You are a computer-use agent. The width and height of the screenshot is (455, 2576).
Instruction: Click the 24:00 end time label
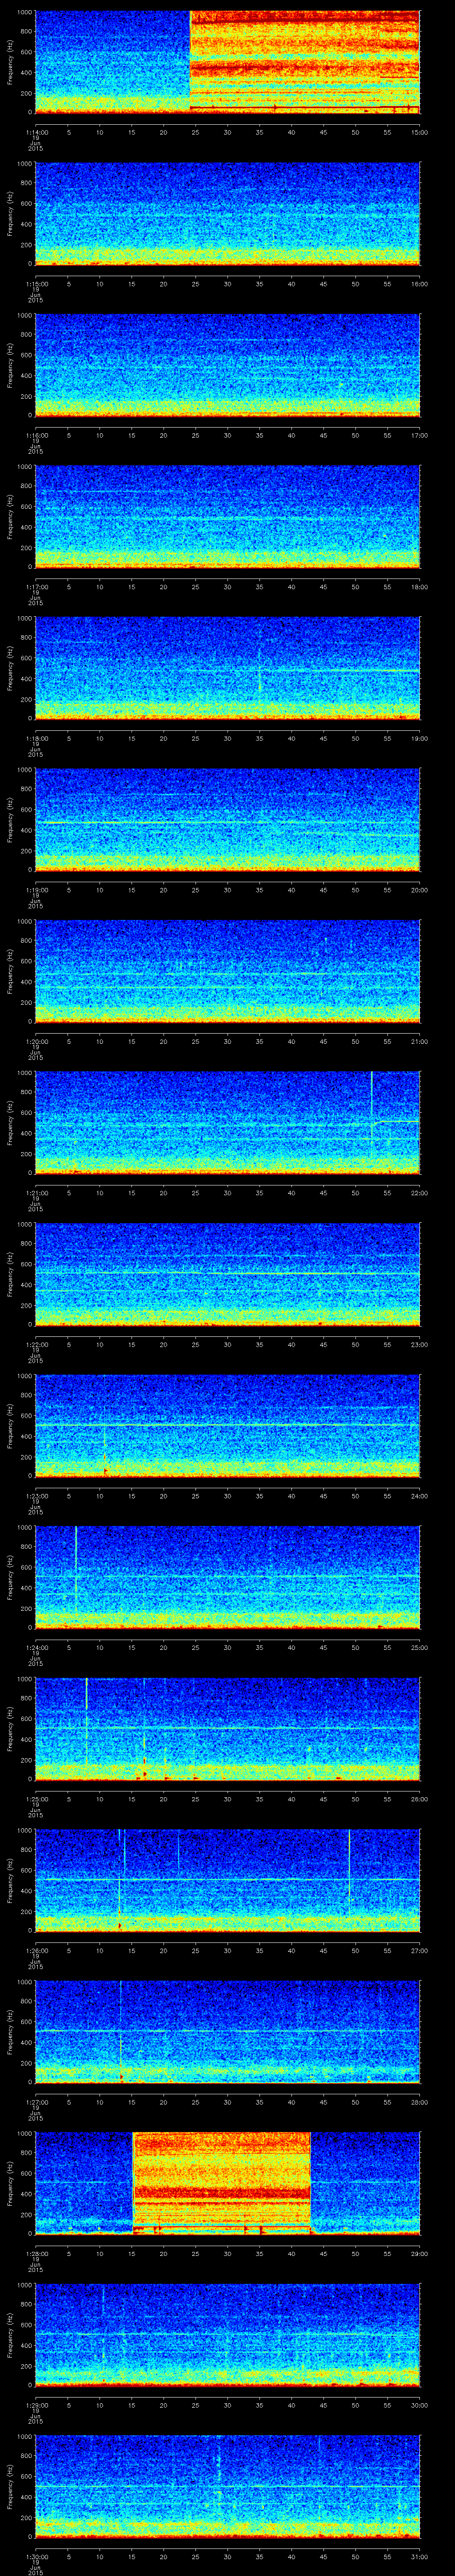tap(419, 1496)
